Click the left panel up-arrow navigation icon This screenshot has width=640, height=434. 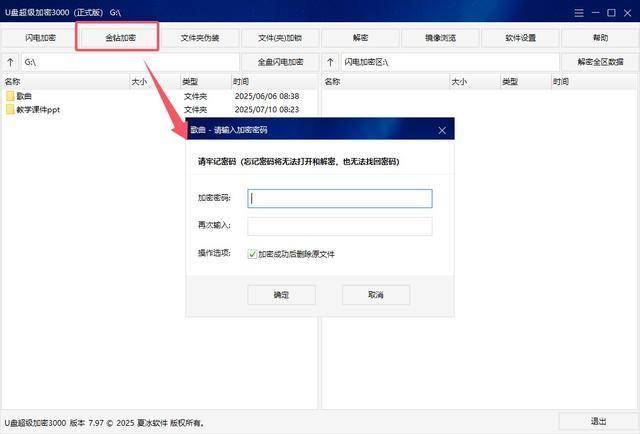click(11, 62)
